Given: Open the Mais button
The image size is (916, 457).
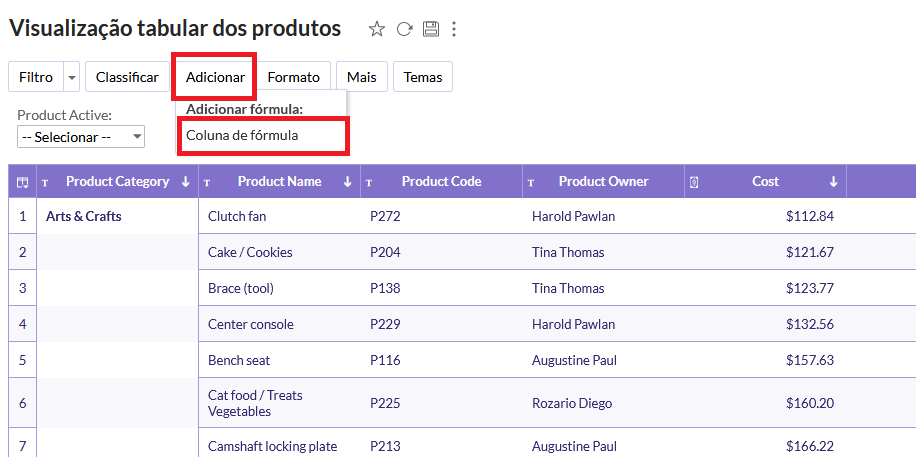Looking at the screenshot, I should click(362, 77).
